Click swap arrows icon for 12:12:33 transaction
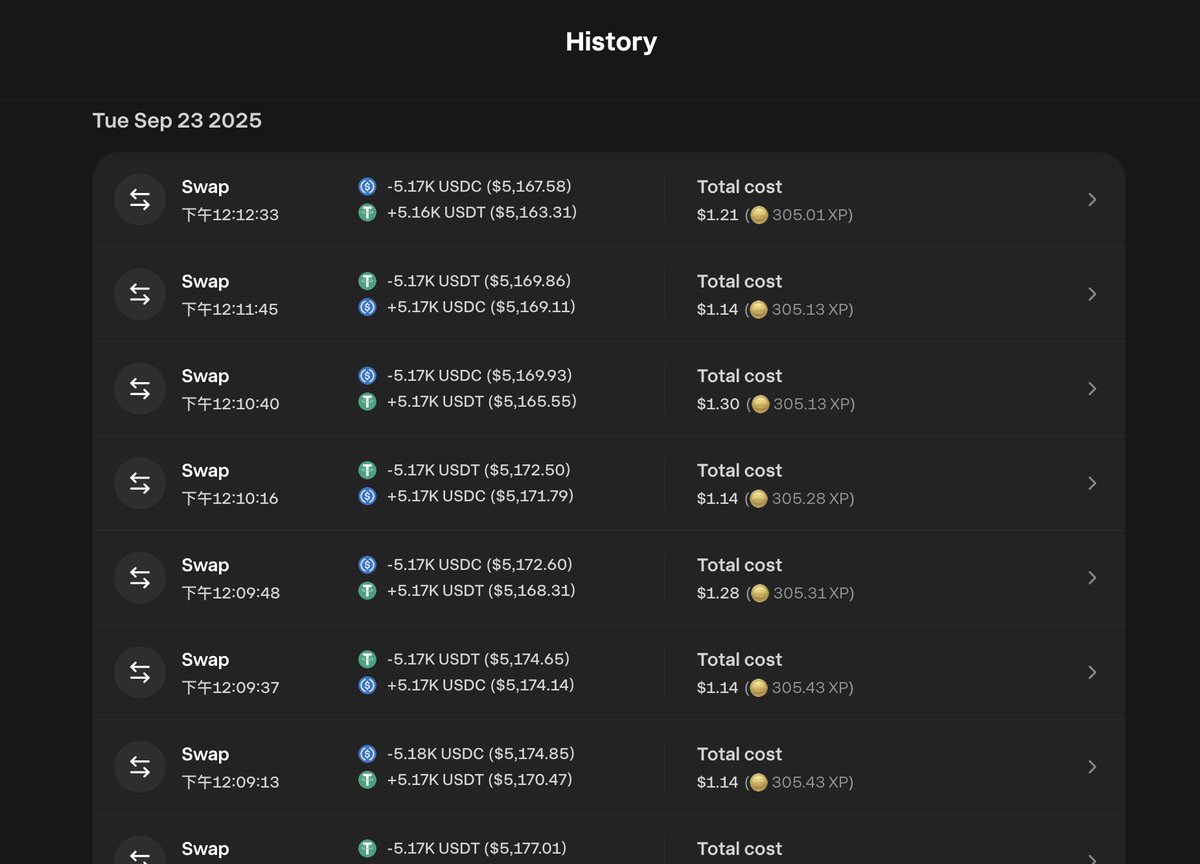The image size is (1200, 864). point(140,199)
